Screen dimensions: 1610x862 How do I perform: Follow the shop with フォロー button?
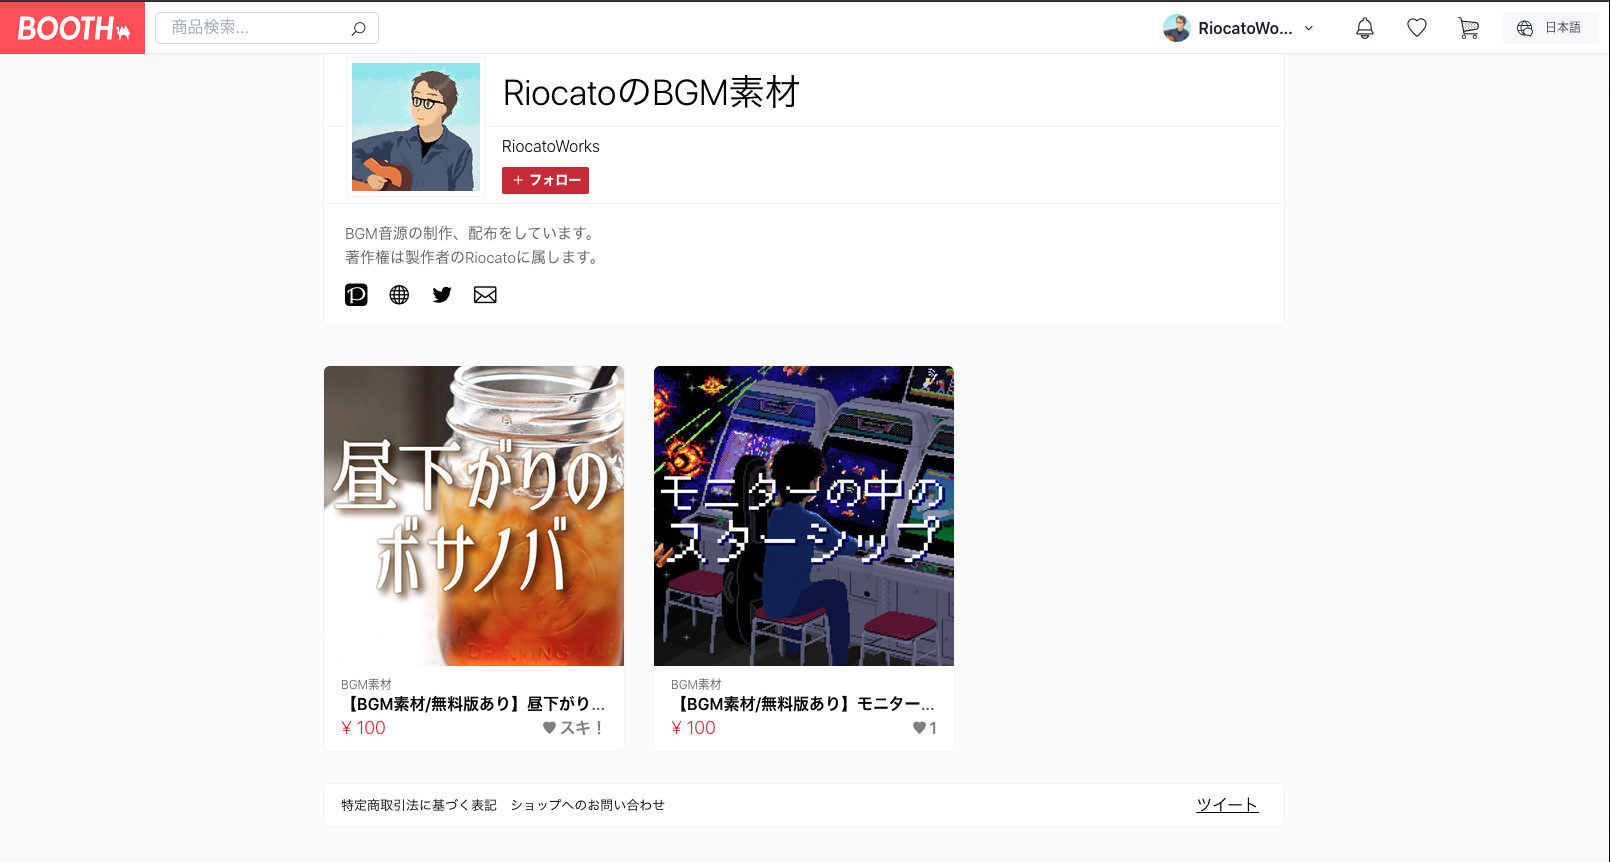(545, 180)
